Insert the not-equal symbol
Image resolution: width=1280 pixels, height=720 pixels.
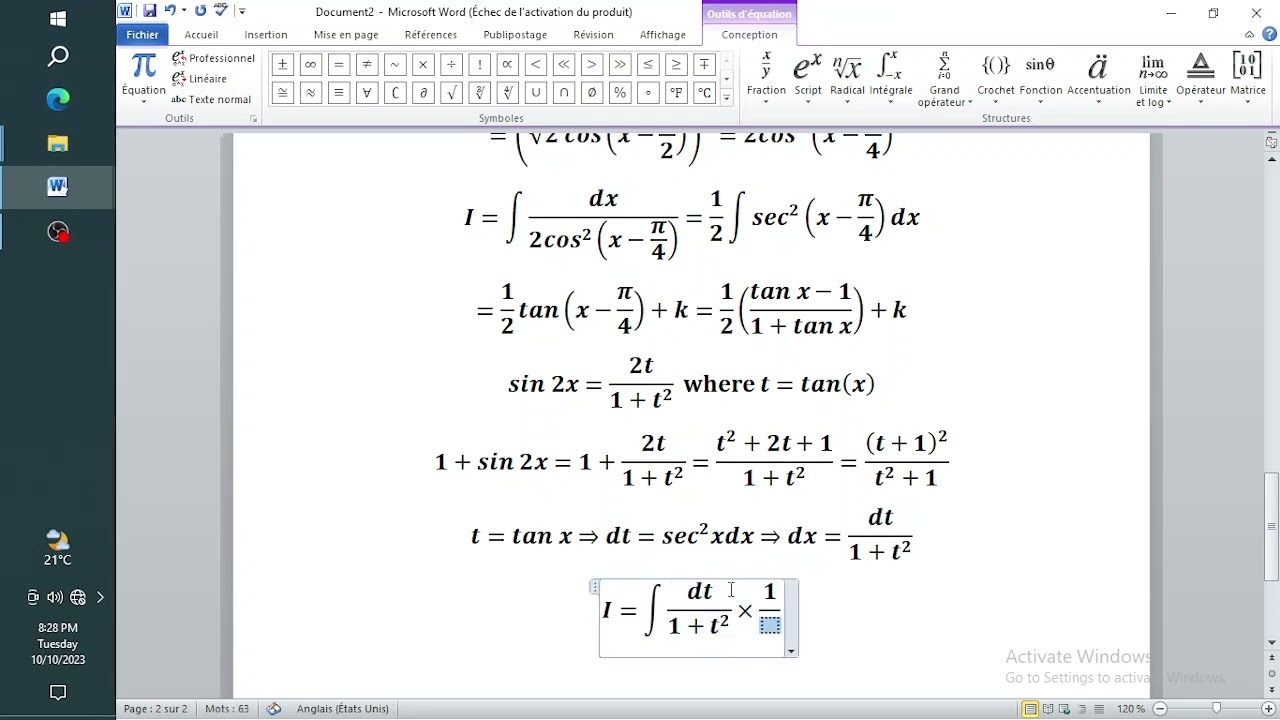[x=367, y=65]
